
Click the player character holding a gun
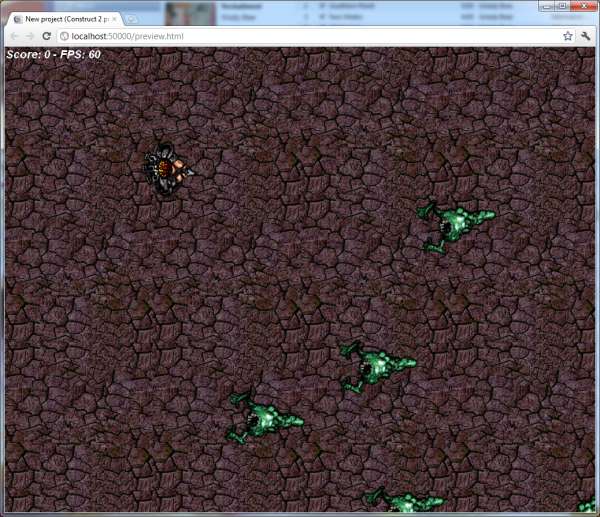click(168, 170)
